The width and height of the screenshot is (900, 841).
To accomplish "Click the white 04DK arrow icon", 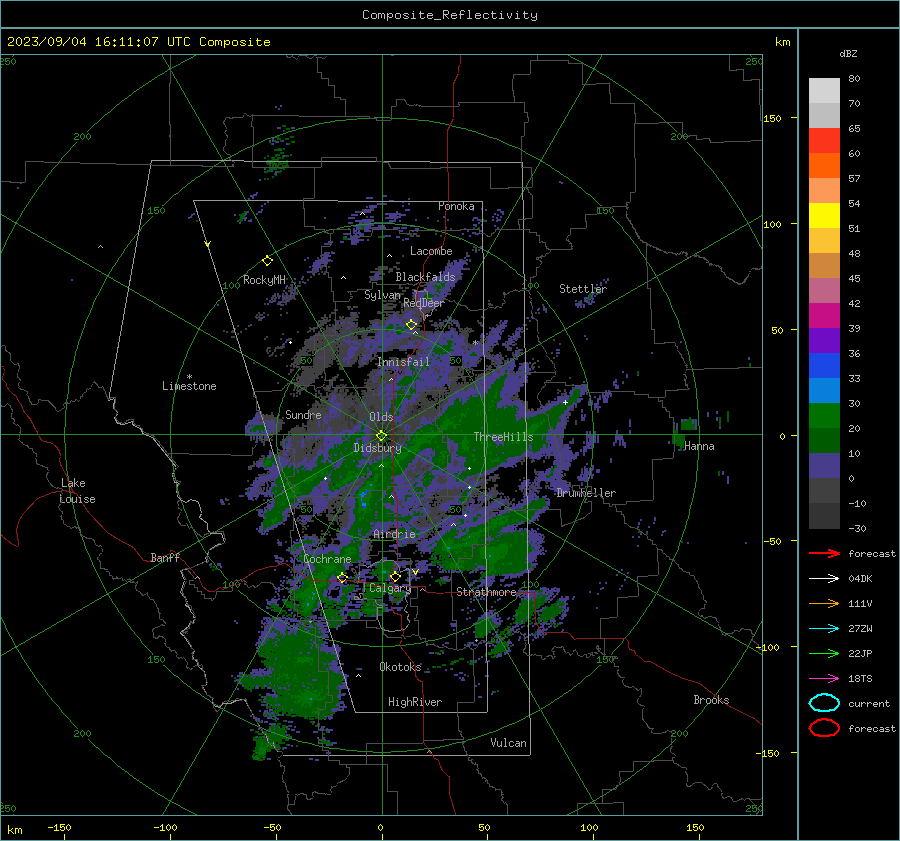I will (824, 578).
